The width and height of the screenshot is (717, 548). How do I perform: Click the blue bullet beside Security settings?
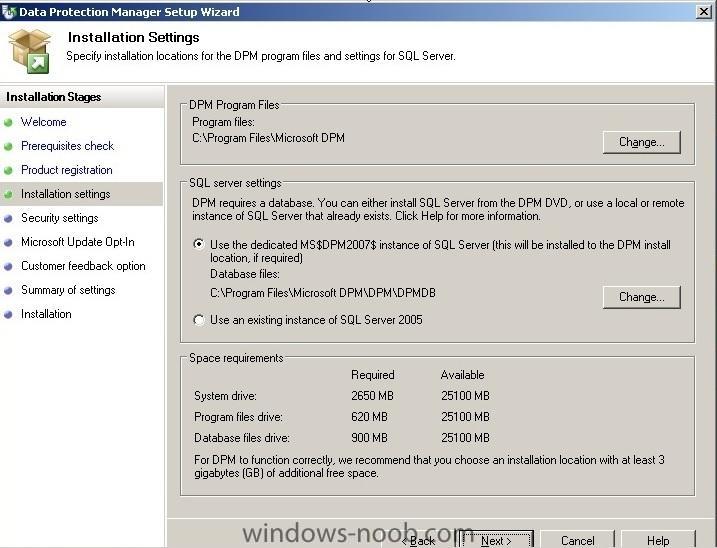click(8, 218)
